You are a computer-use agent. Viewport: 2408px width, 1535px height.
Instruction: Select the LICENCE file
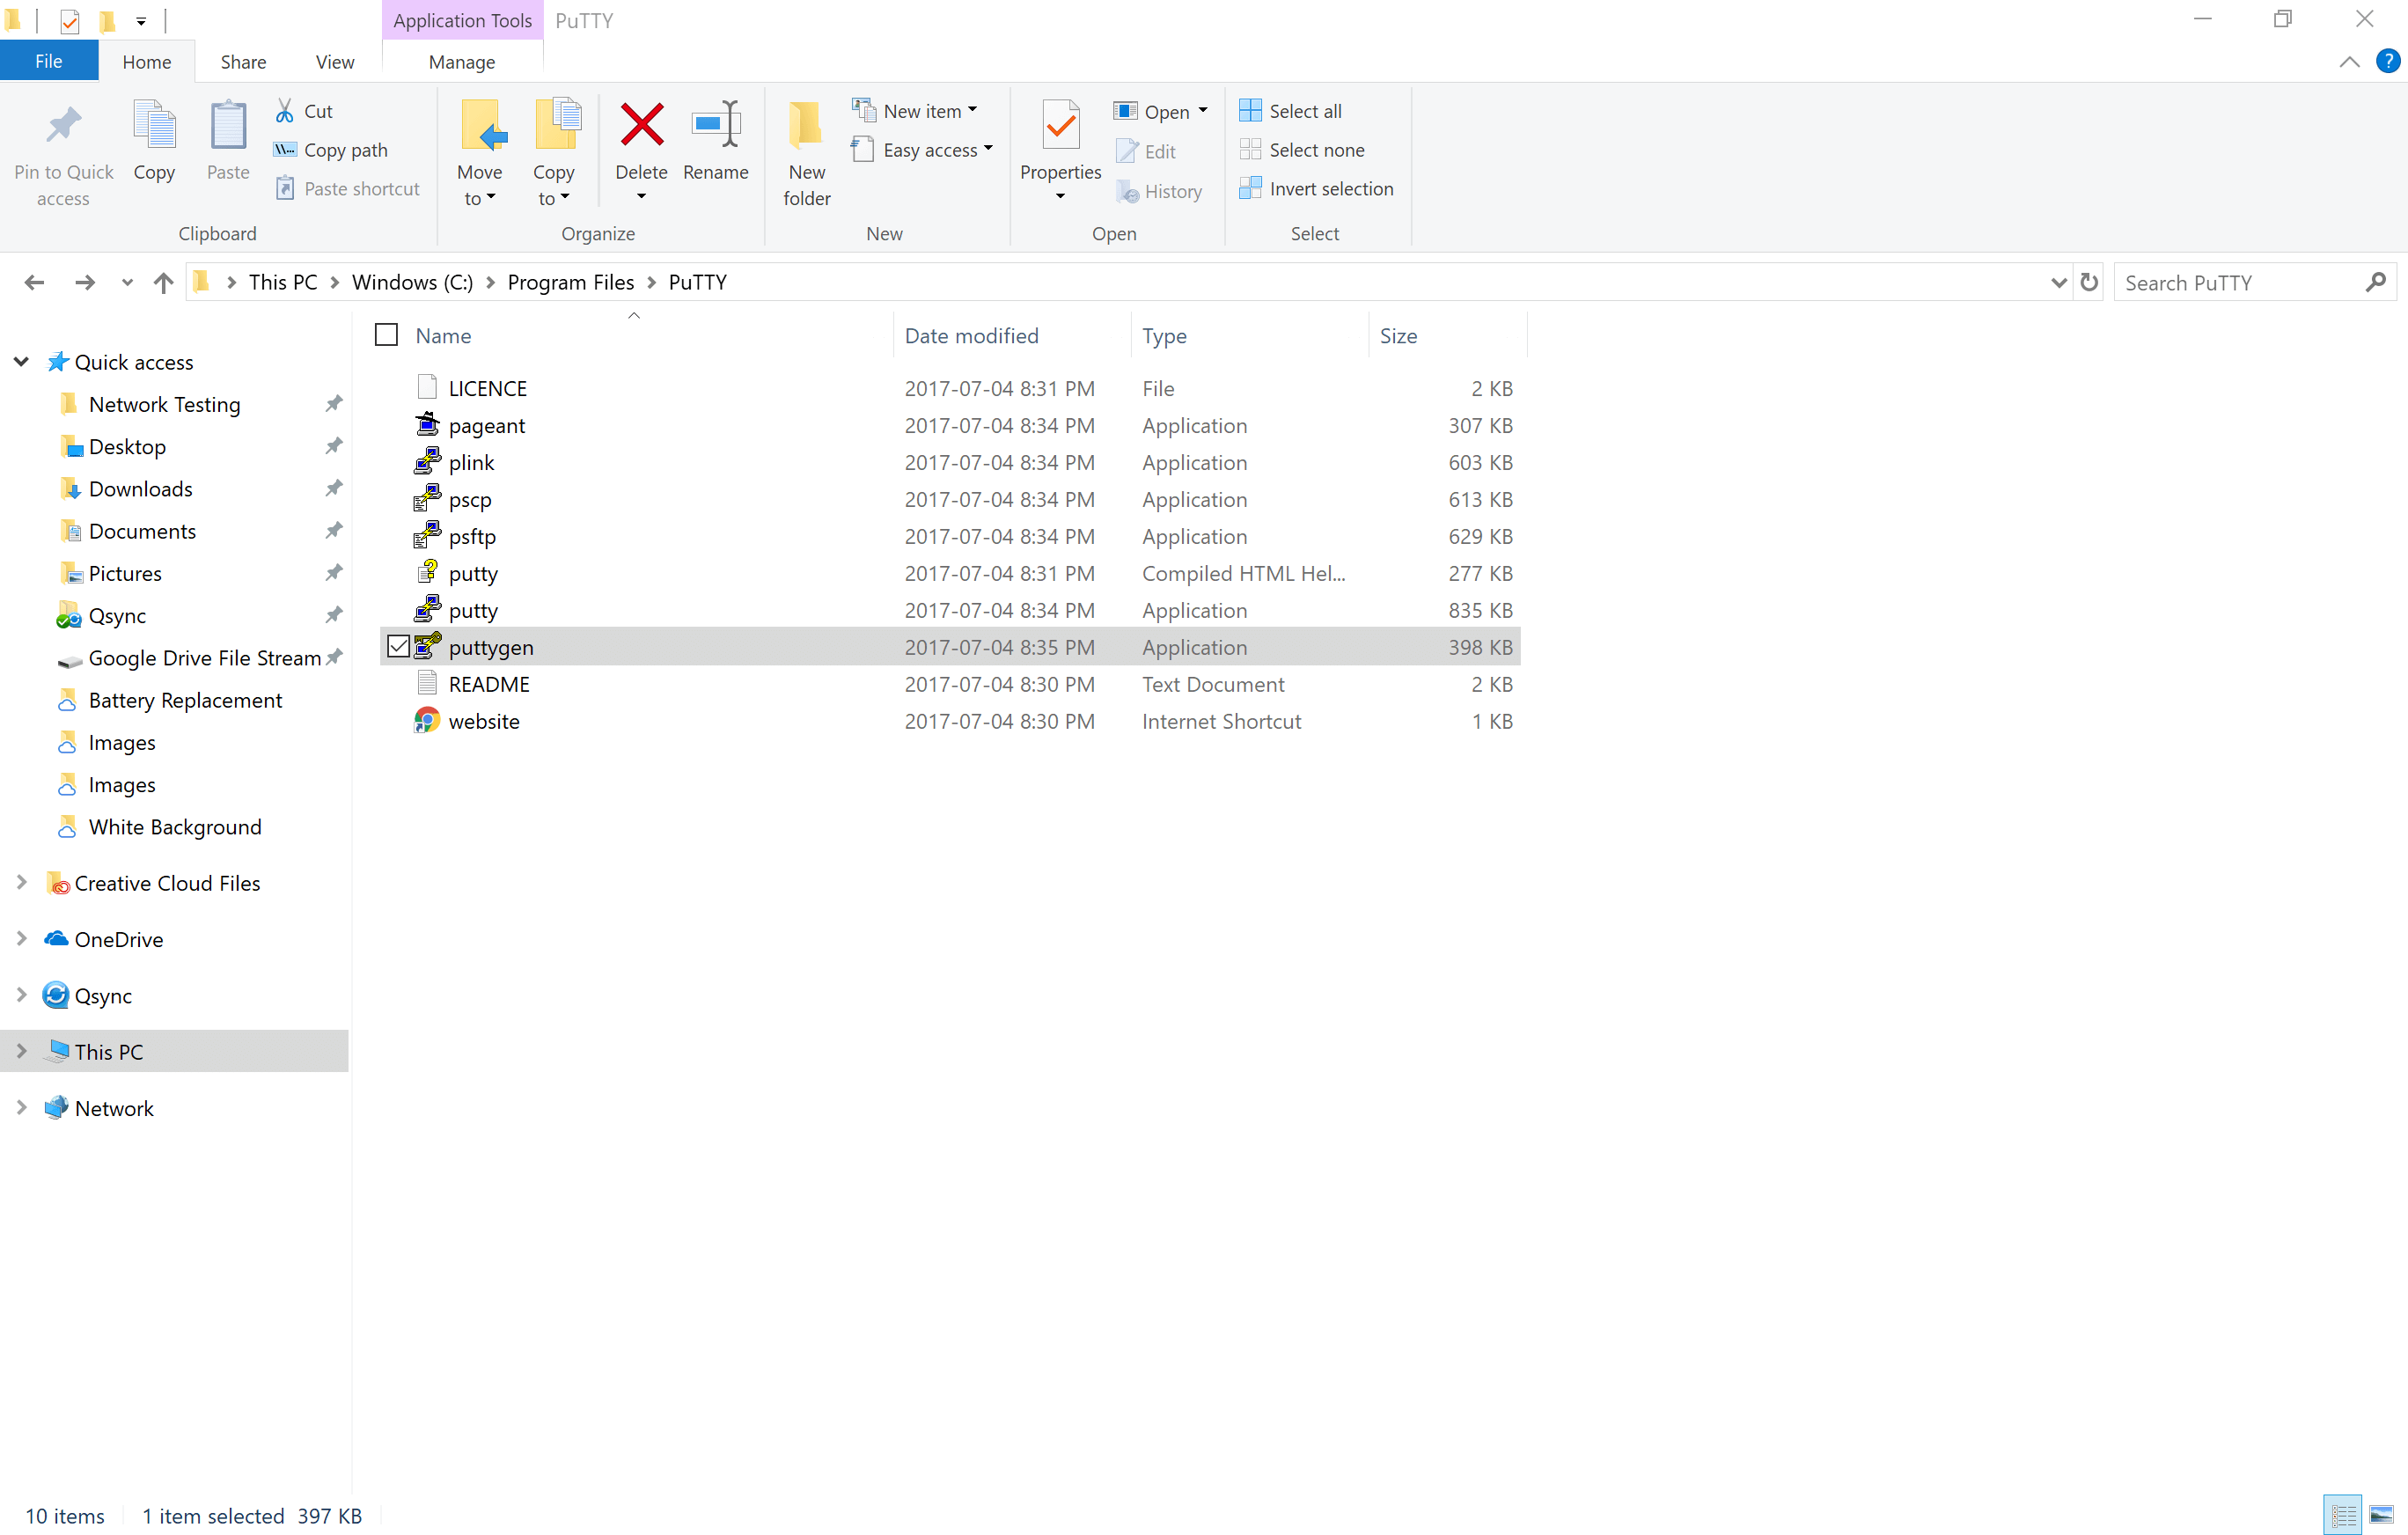click(950, 389)
